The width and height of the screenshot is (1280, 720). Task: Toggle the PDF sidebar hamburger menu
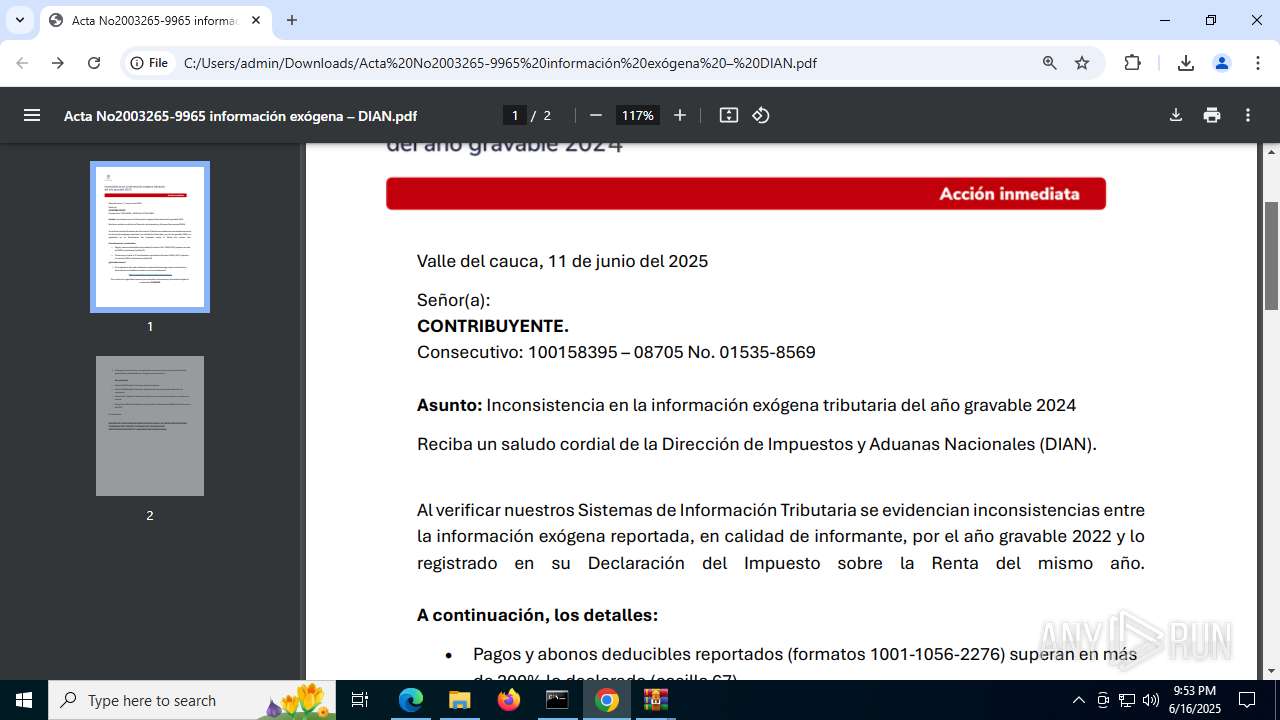pos(32,115)
